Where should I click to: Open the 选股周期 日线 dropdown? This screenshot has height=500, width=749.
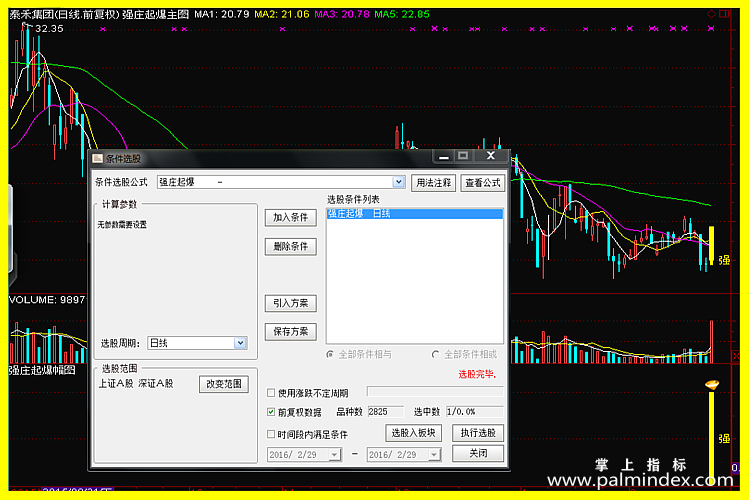coord(240,343)
